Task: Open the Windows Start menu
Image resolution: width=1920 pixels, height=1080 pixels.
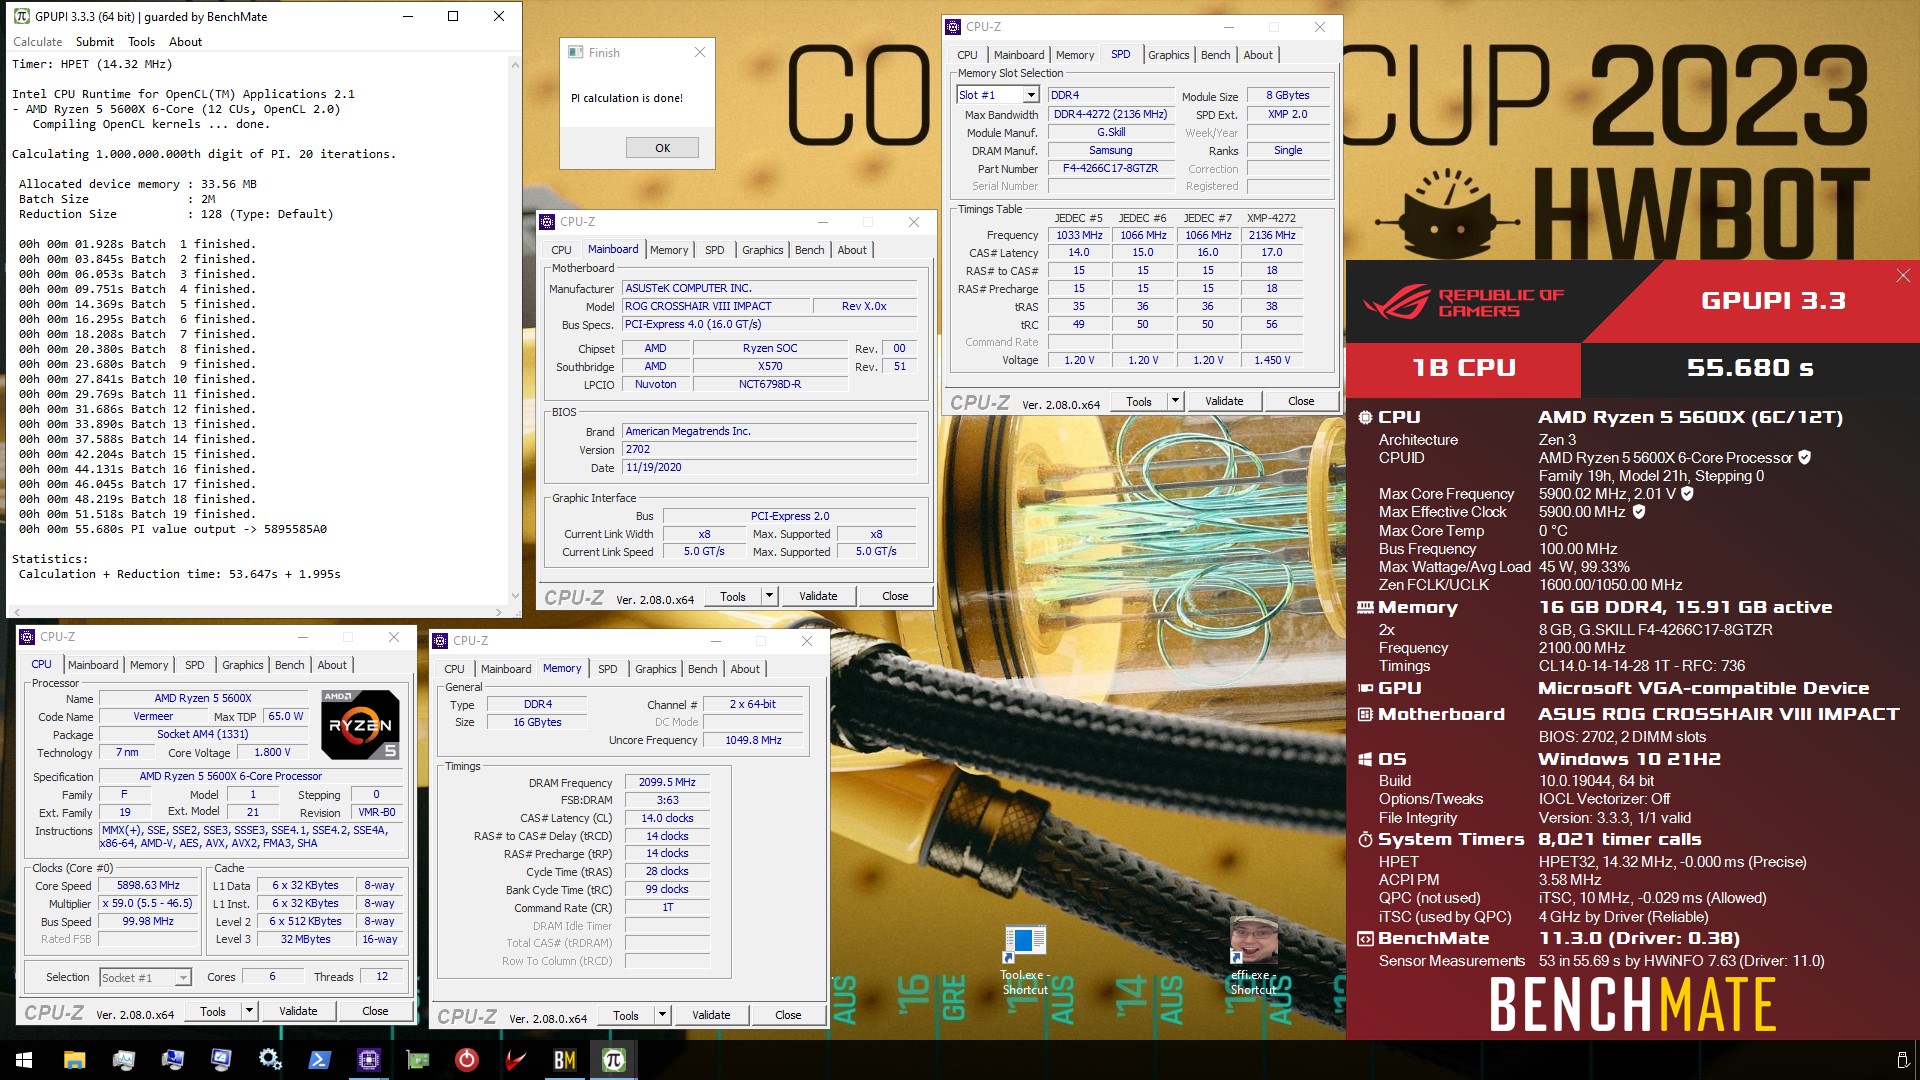Action: (24, 1060)
